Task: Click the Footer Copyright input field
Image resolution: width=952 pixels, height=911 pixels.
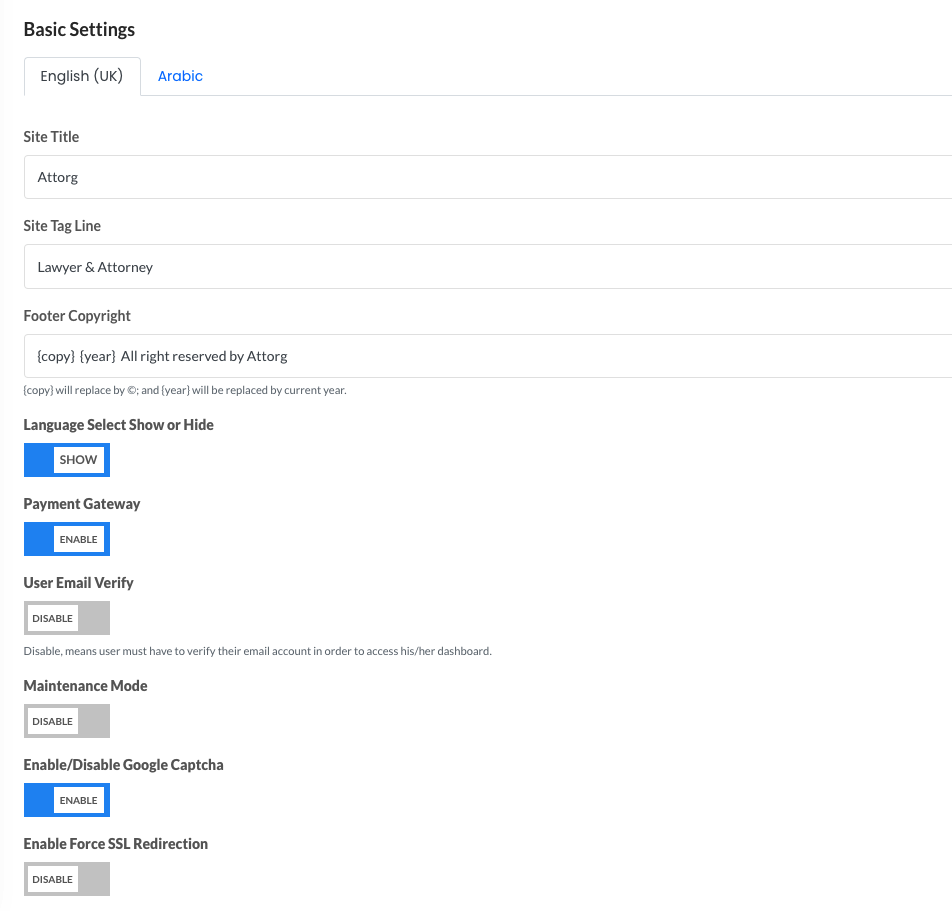Action: tap(488, 356)
